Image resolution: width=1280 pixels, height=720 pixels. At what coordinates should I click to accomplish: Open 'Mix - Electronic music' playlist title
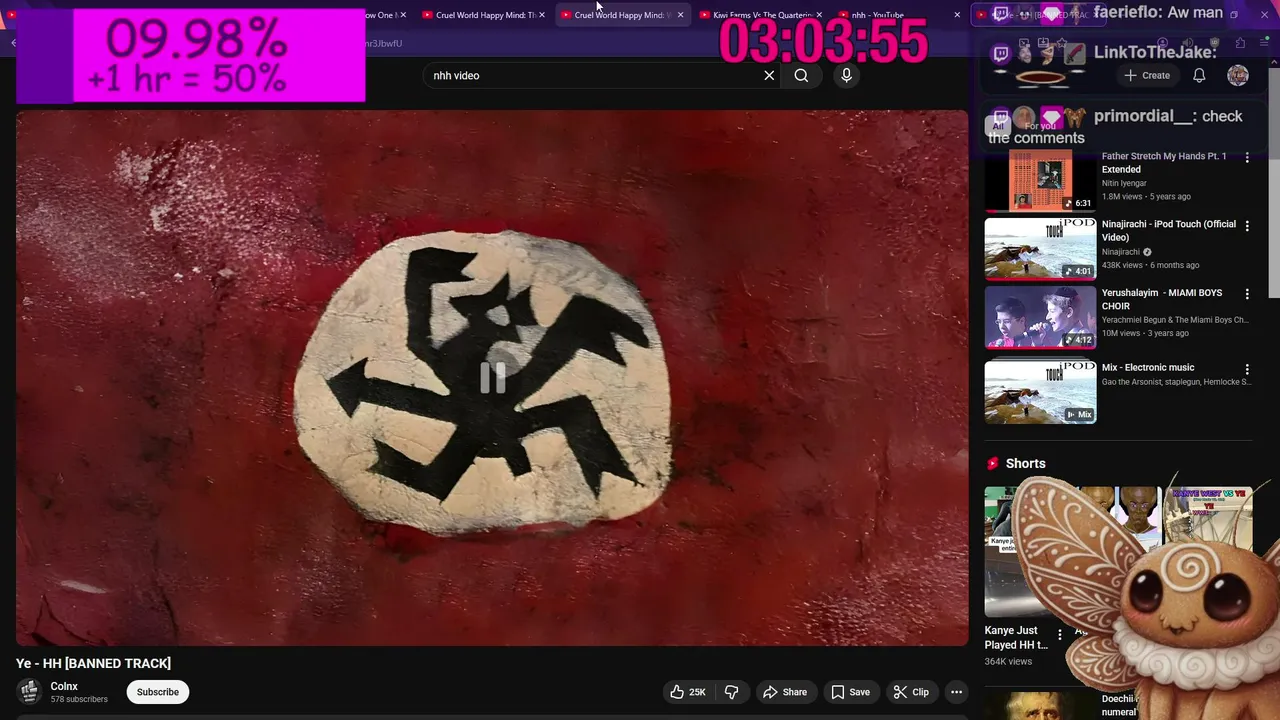point(1148,367)
